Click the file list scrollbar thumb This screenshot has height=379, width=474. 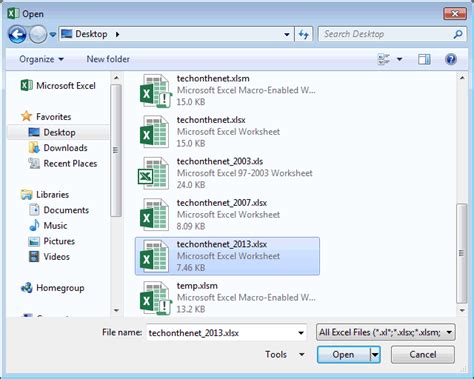pos(462,253)
